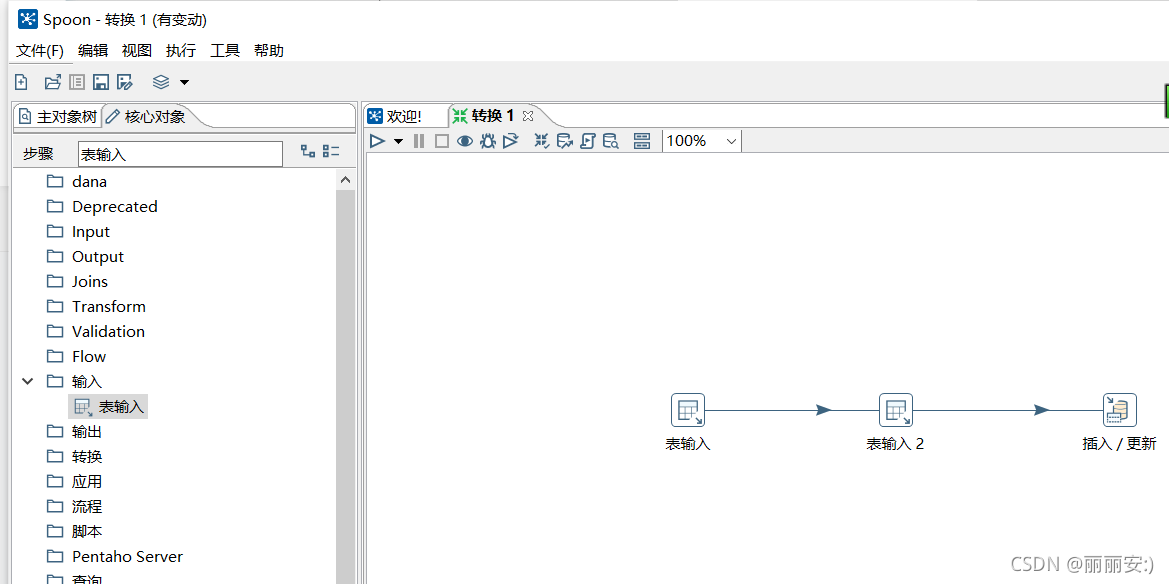
Task: Switch to the 核心对象 tab
Action: pyautogui.click(x=146, y=116)
